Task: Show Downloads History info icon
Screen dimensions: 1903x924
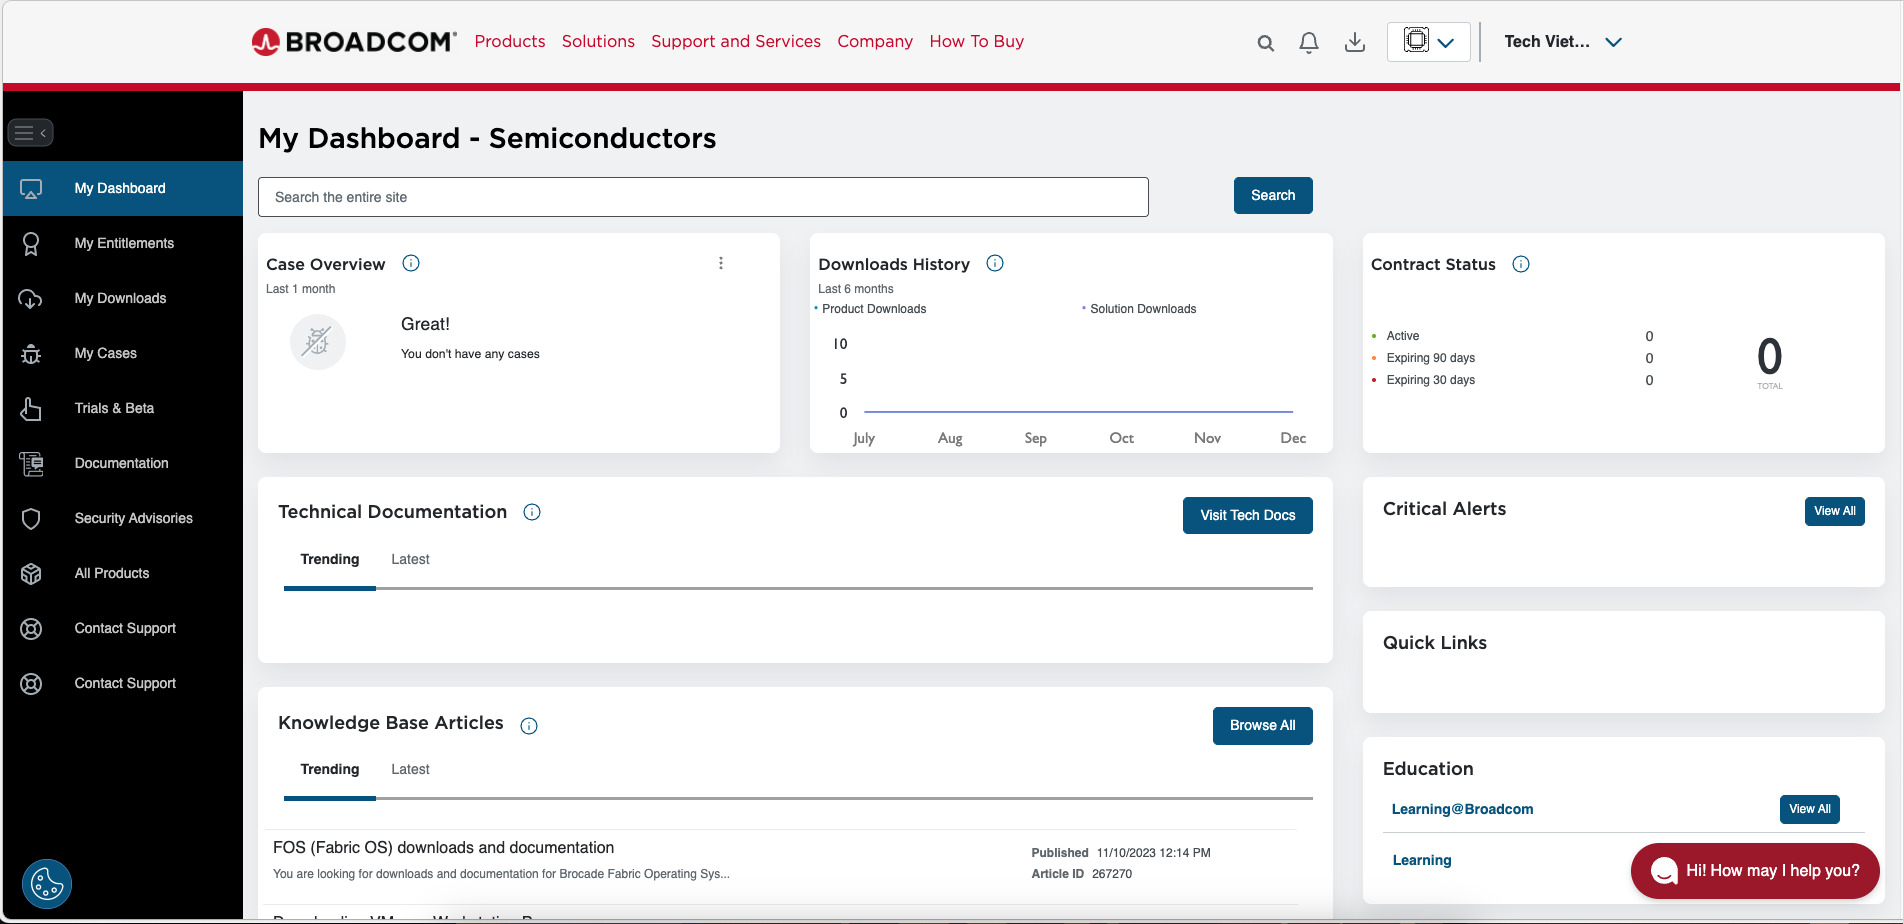Action: tap(995, 263)
